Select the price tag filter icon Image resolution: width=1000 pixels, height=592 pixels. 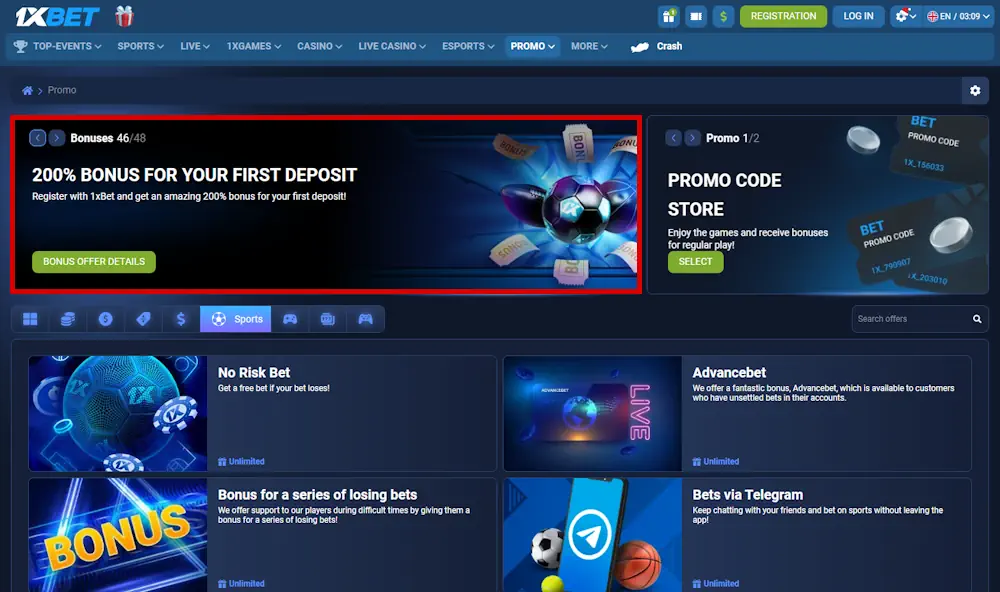tap(143, 318)
